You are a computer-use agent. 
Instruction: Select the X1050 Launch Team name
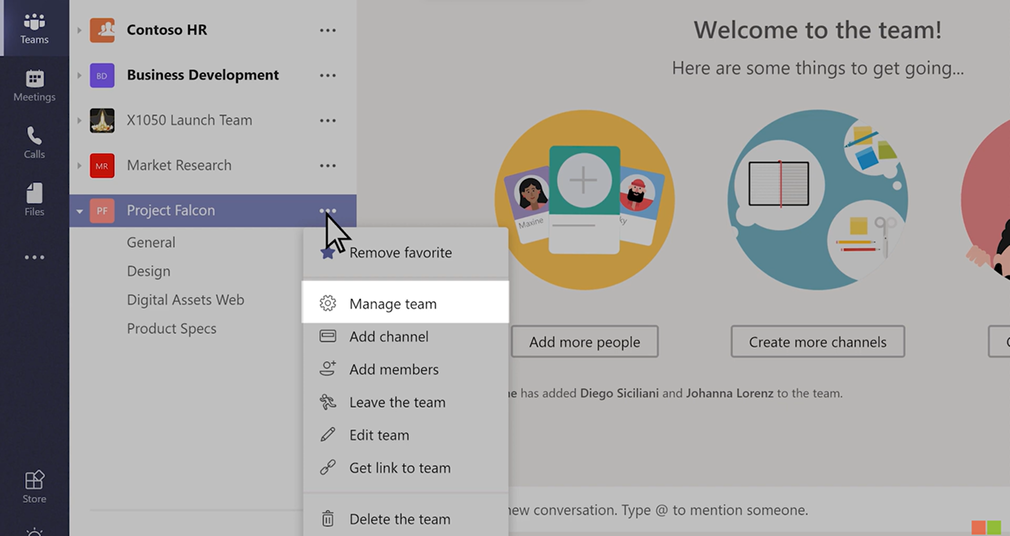(189, 120)
